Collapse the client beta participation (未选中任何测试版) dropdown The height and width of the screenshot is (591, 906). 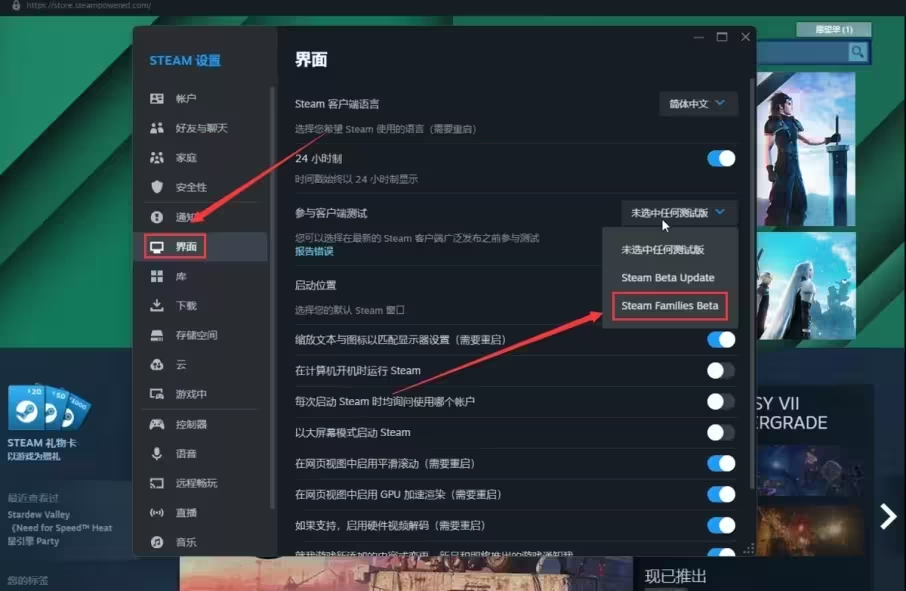(x=679, y=213)
